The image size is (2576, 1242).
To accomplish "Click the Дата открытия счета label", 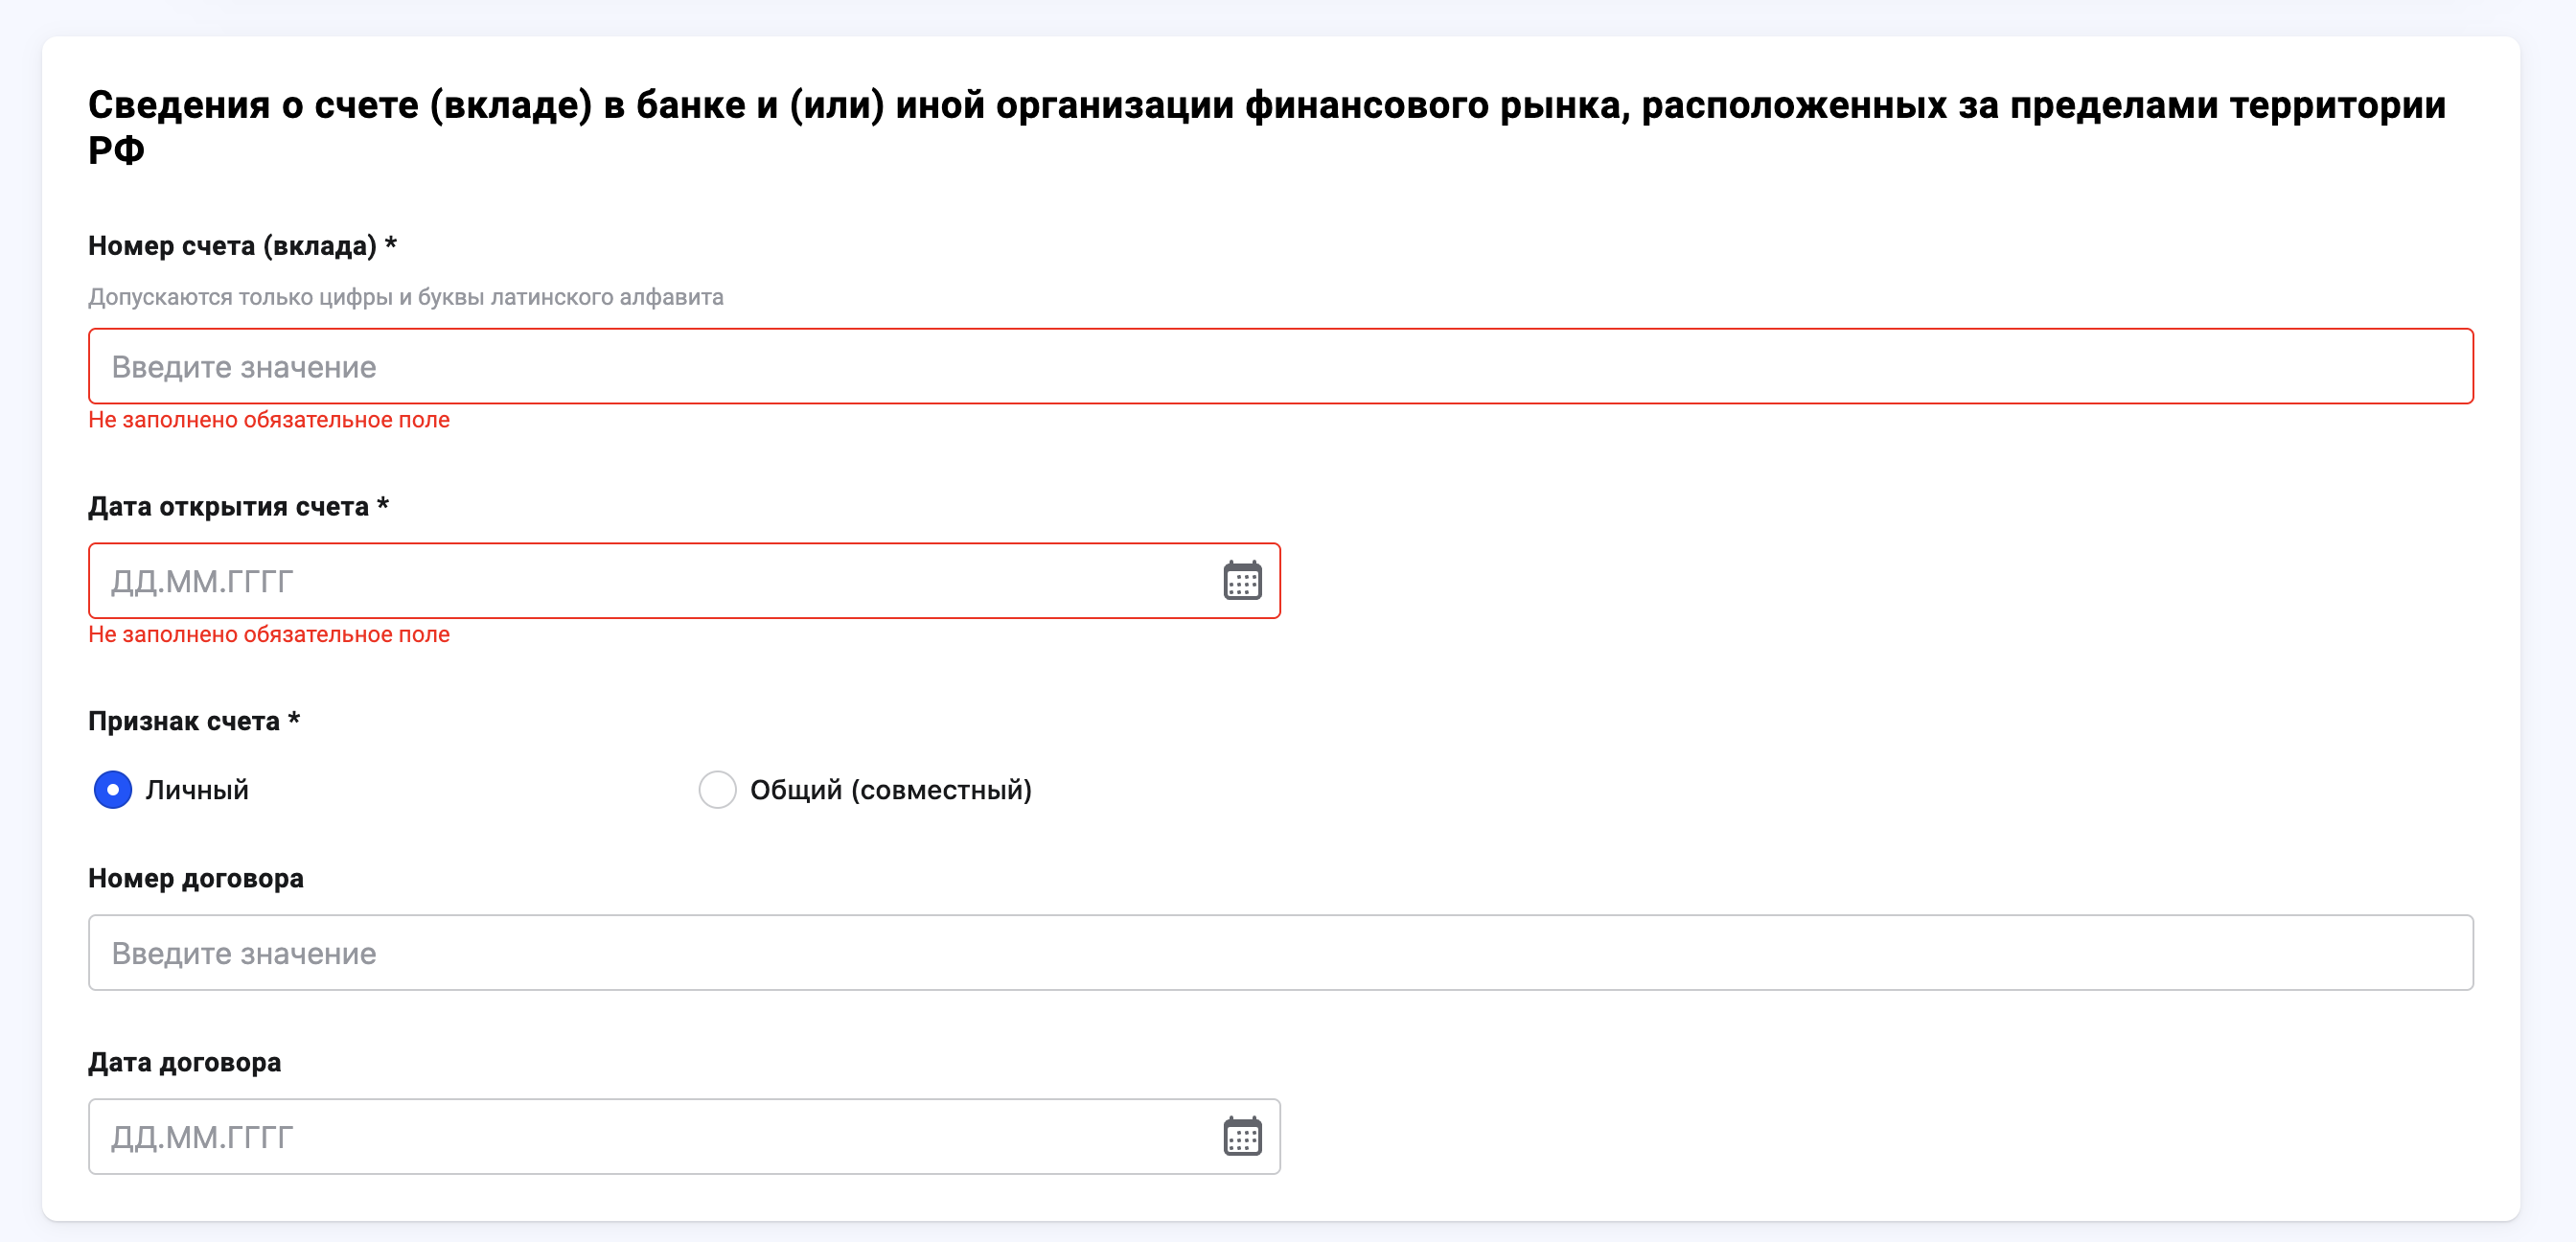I will pos(238,507).
